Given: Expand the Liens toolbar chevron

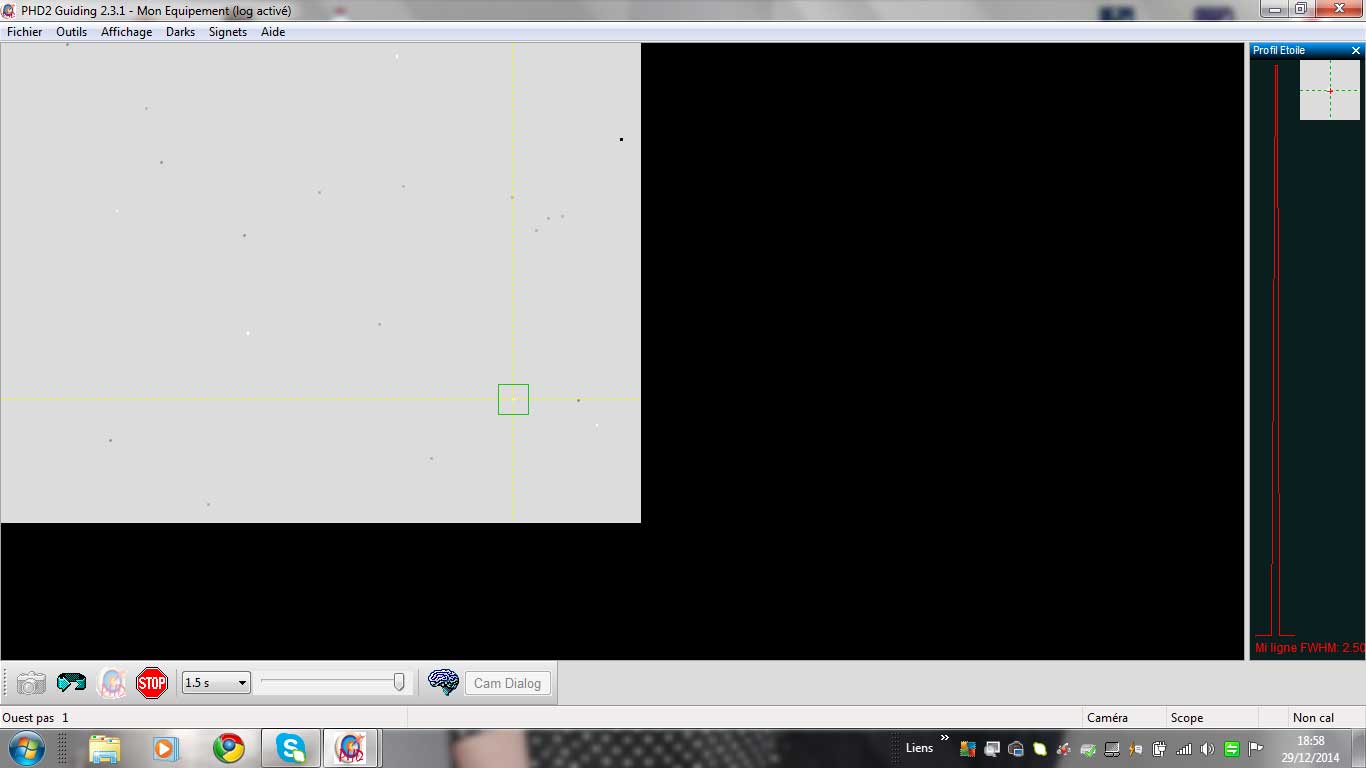Looking at the screenshot, I should pyautogui.click(x=945, y=739).
